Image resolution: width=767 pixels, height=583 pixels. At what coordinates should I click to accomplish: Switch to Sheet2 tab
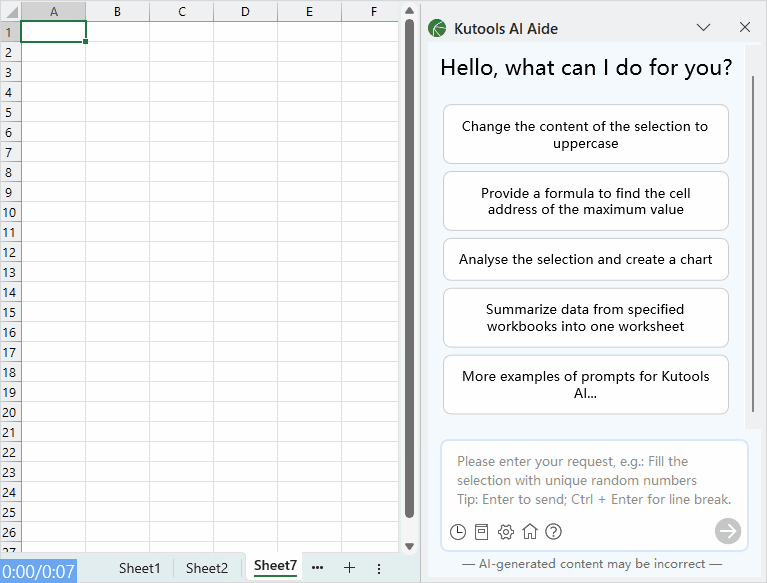tap(207, 568)
